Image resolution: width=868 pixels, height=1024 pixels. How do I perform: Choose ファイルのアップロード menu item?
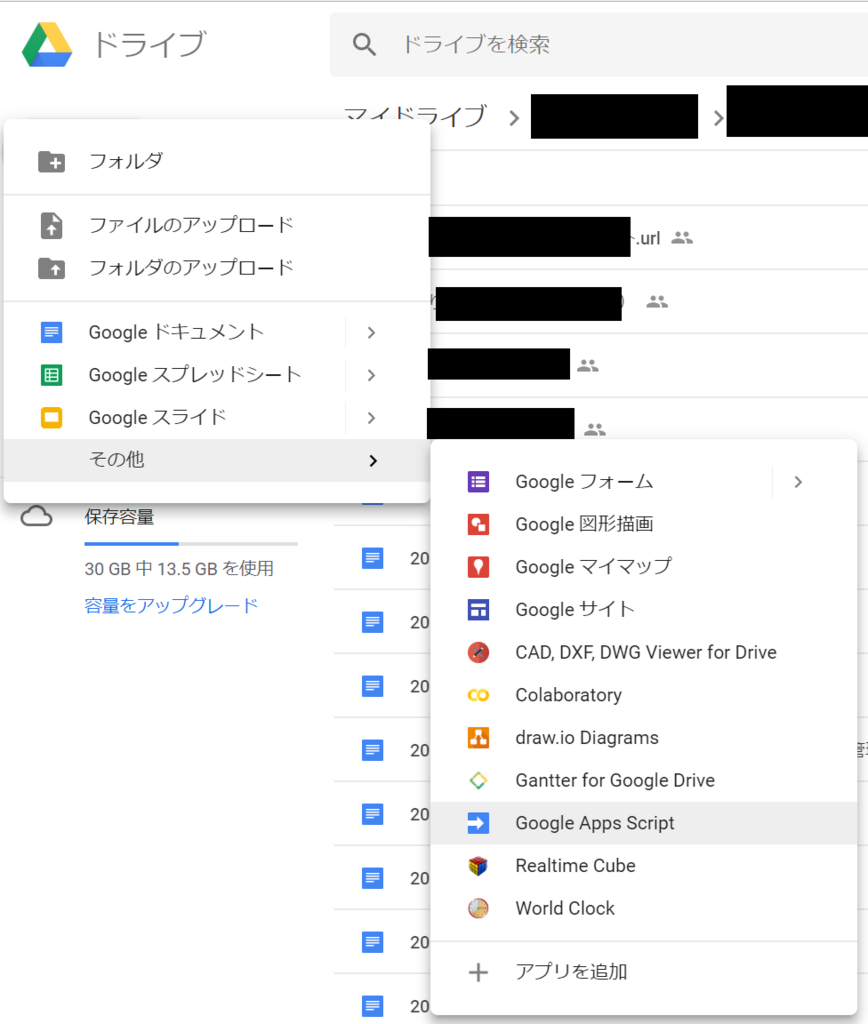pyautogui.click(x=217, y=225)
